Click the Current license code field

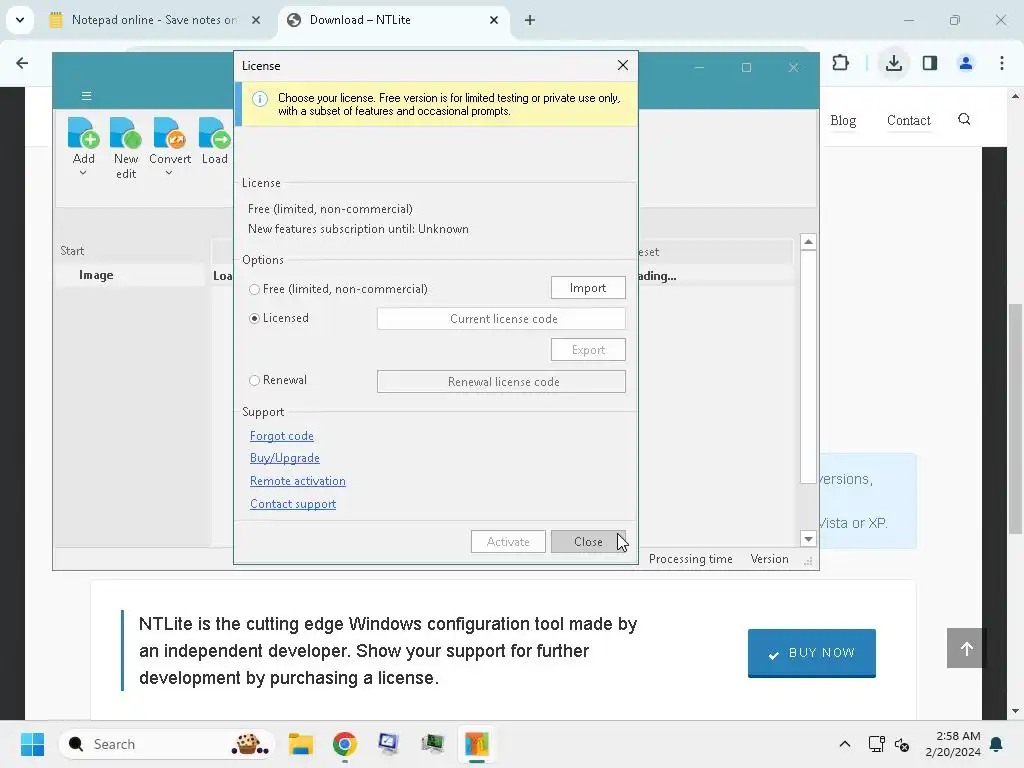point(501,319)
